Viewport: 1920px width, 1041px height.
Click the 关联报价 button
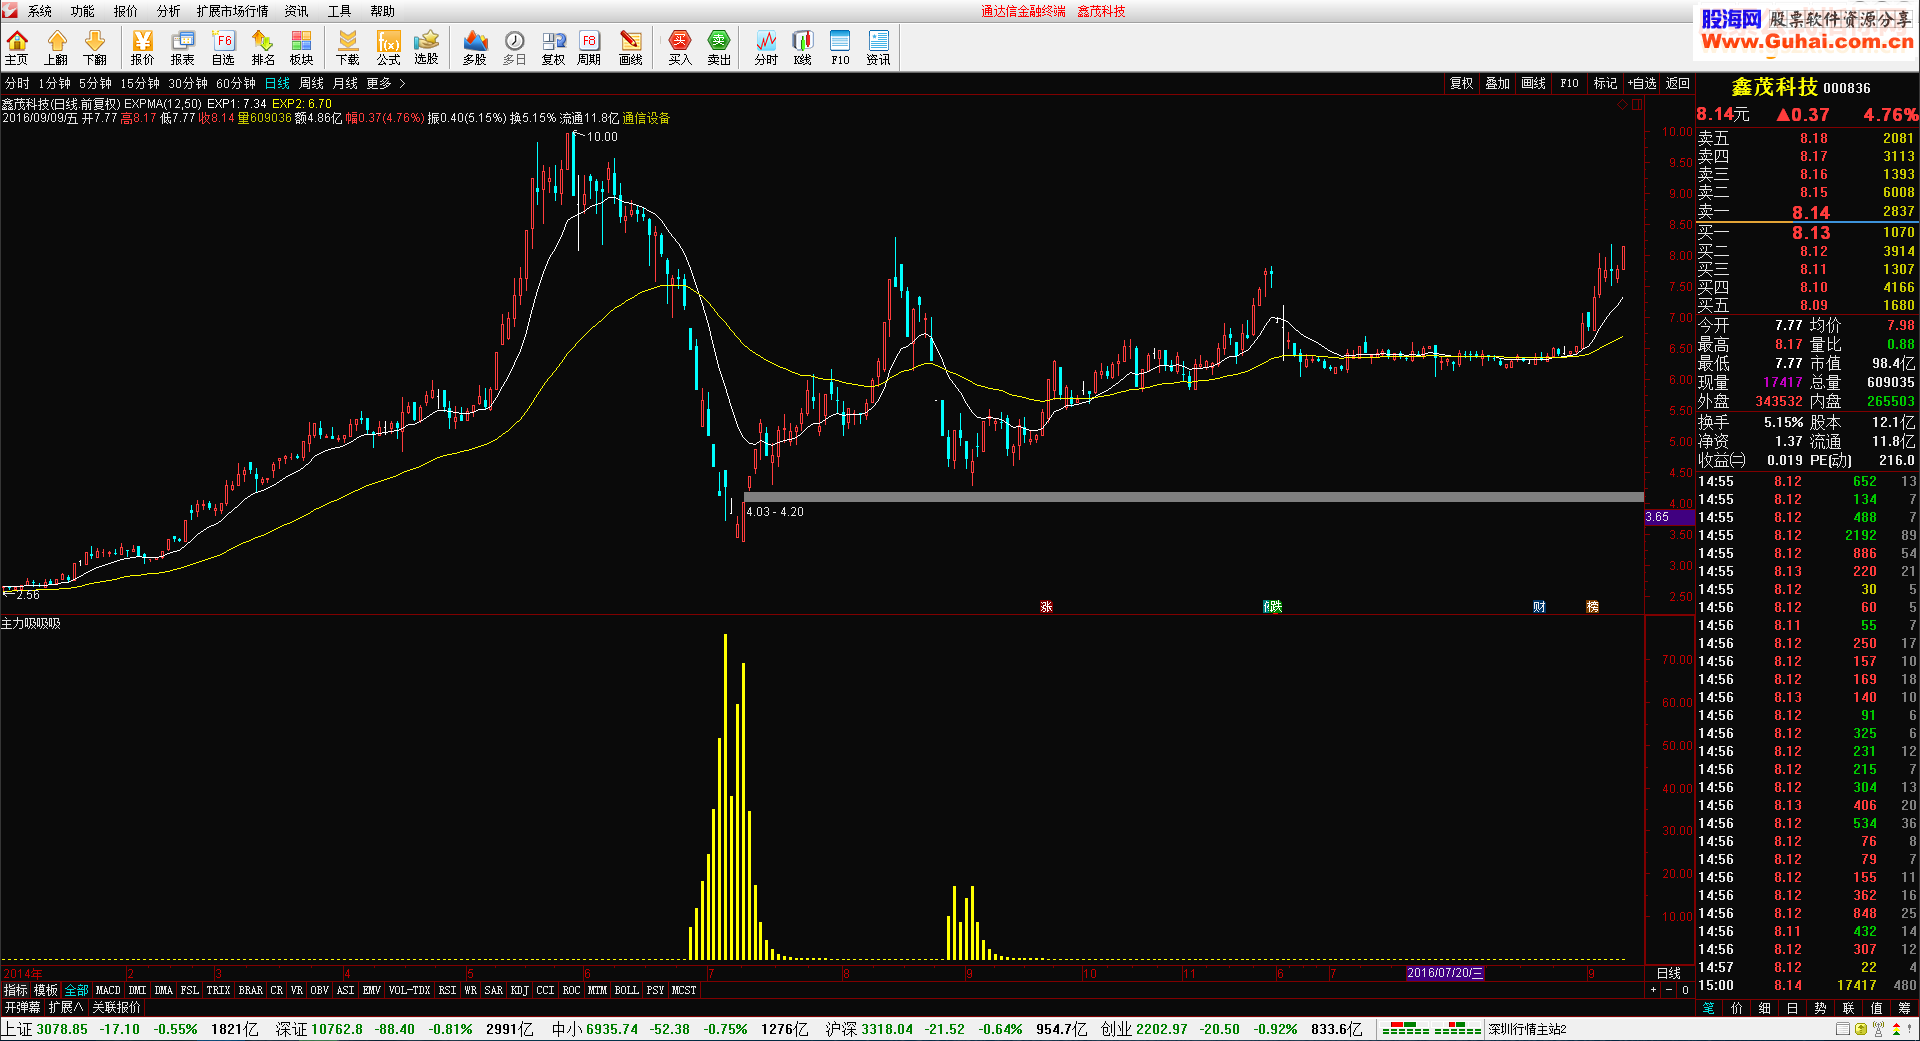click(117, 1007)
